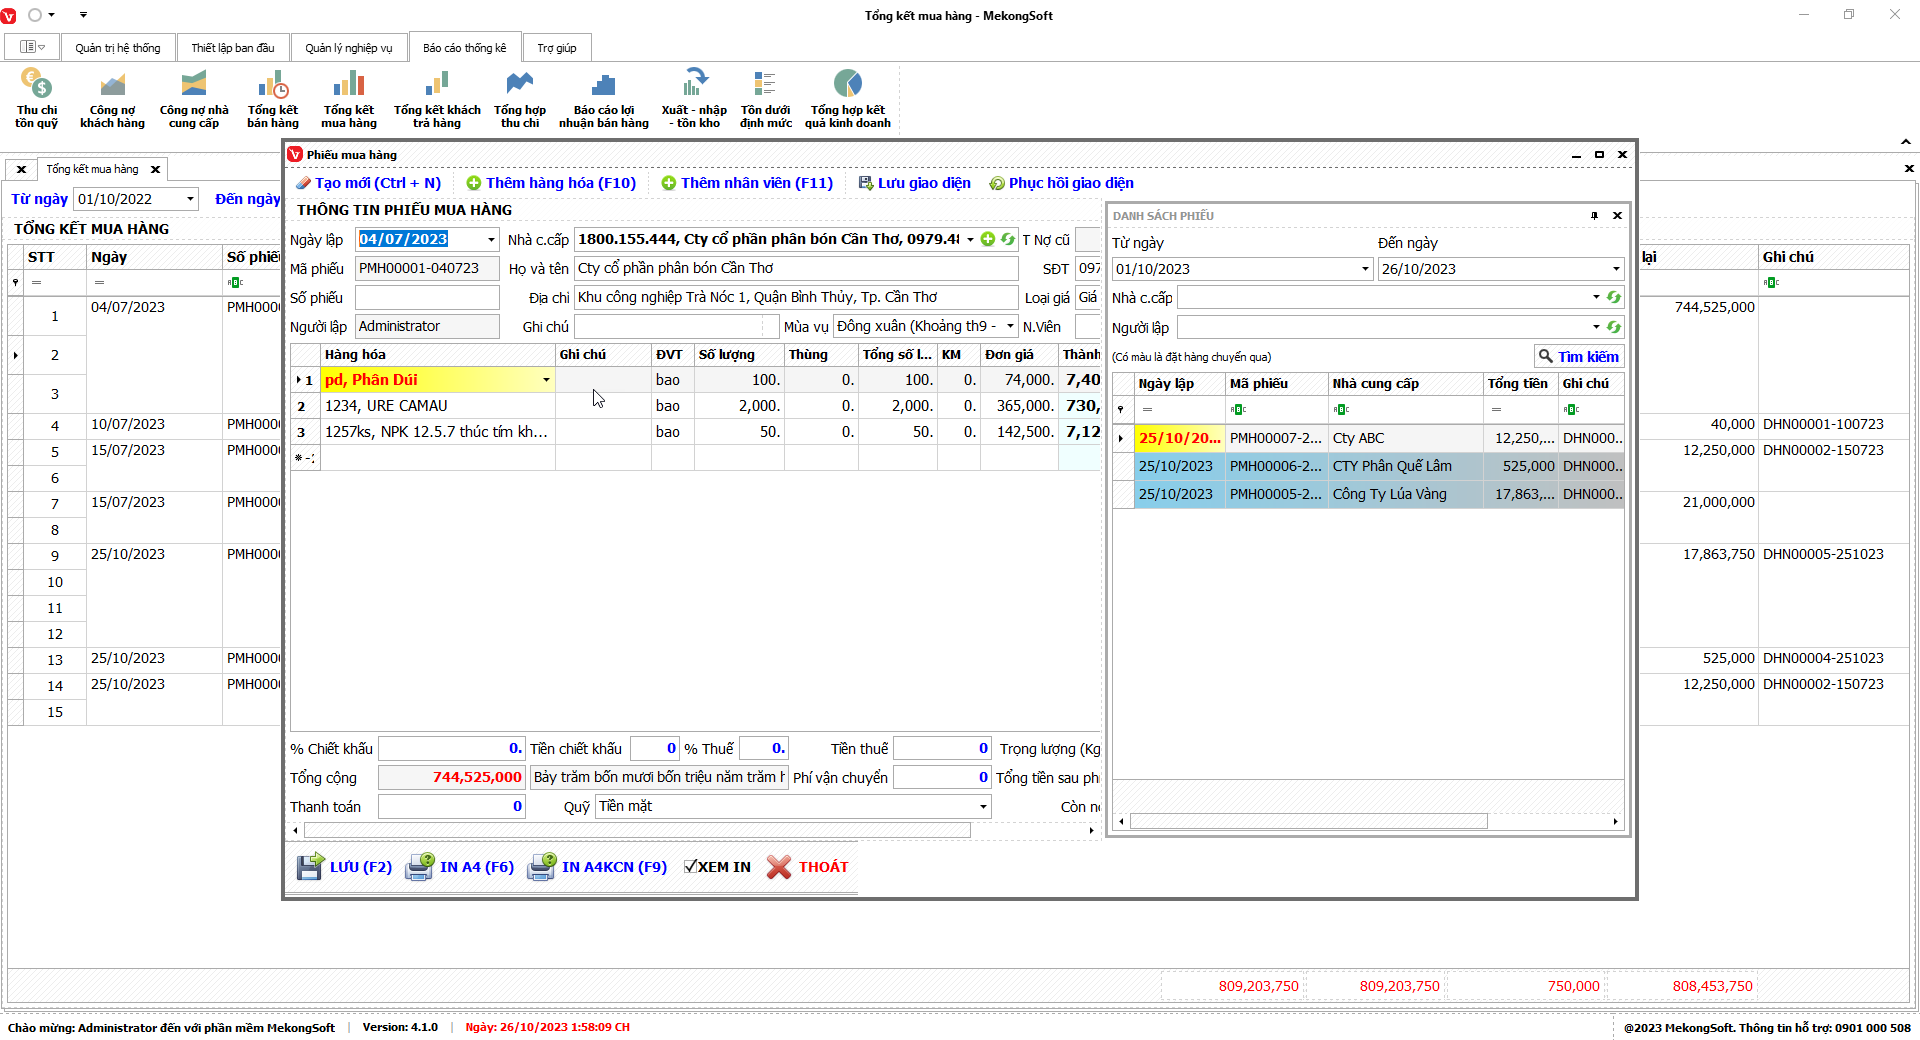Click the Tìm kiếm search button
The width and height of the screenshot is (1920, 1040).
1578,357
